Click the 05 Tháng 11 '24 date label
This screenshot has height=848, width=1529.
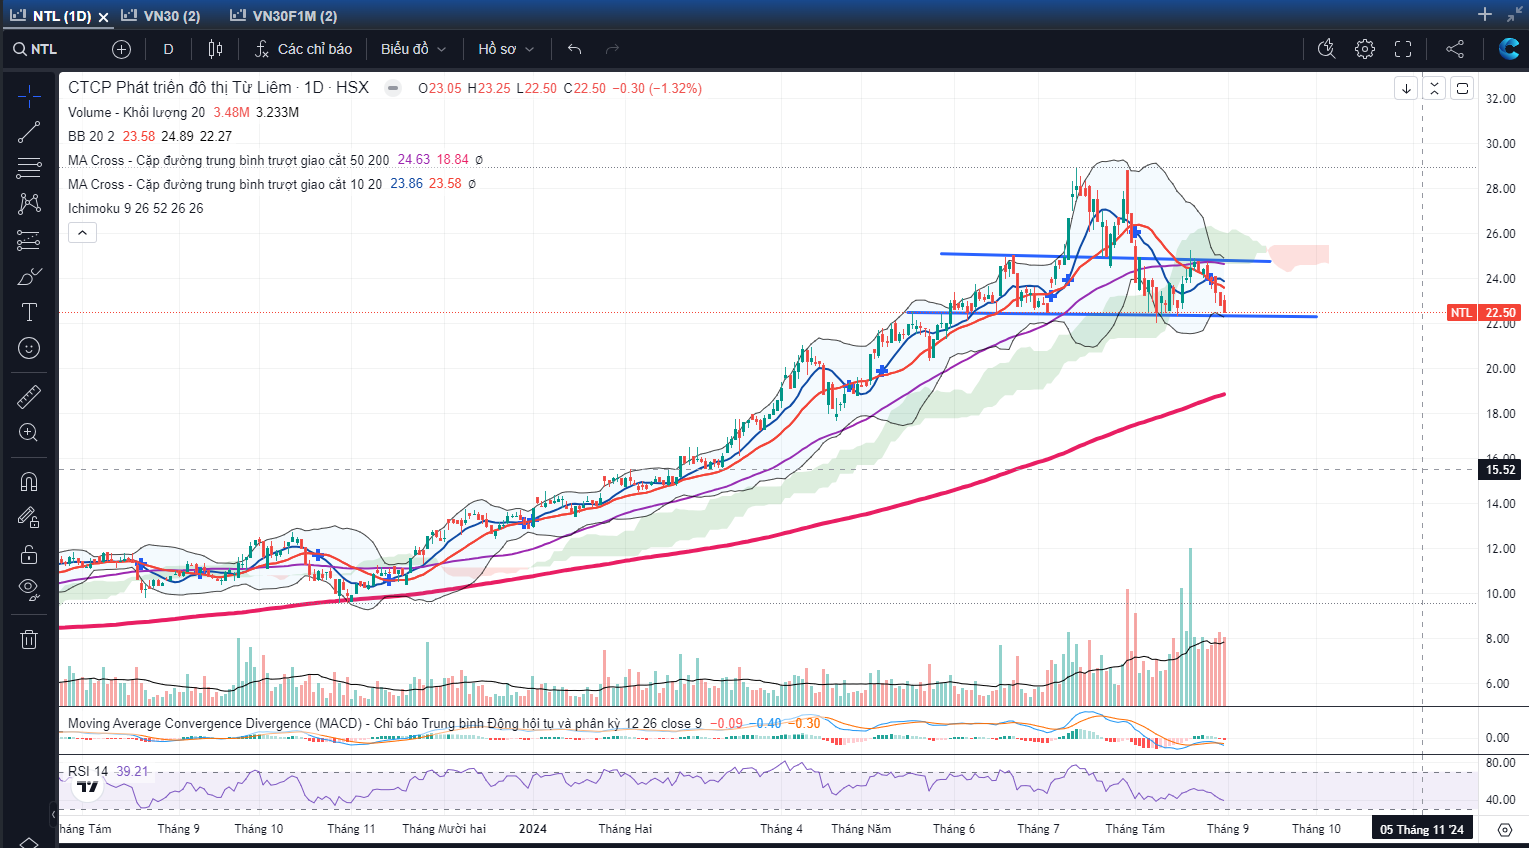[1422, 829]
